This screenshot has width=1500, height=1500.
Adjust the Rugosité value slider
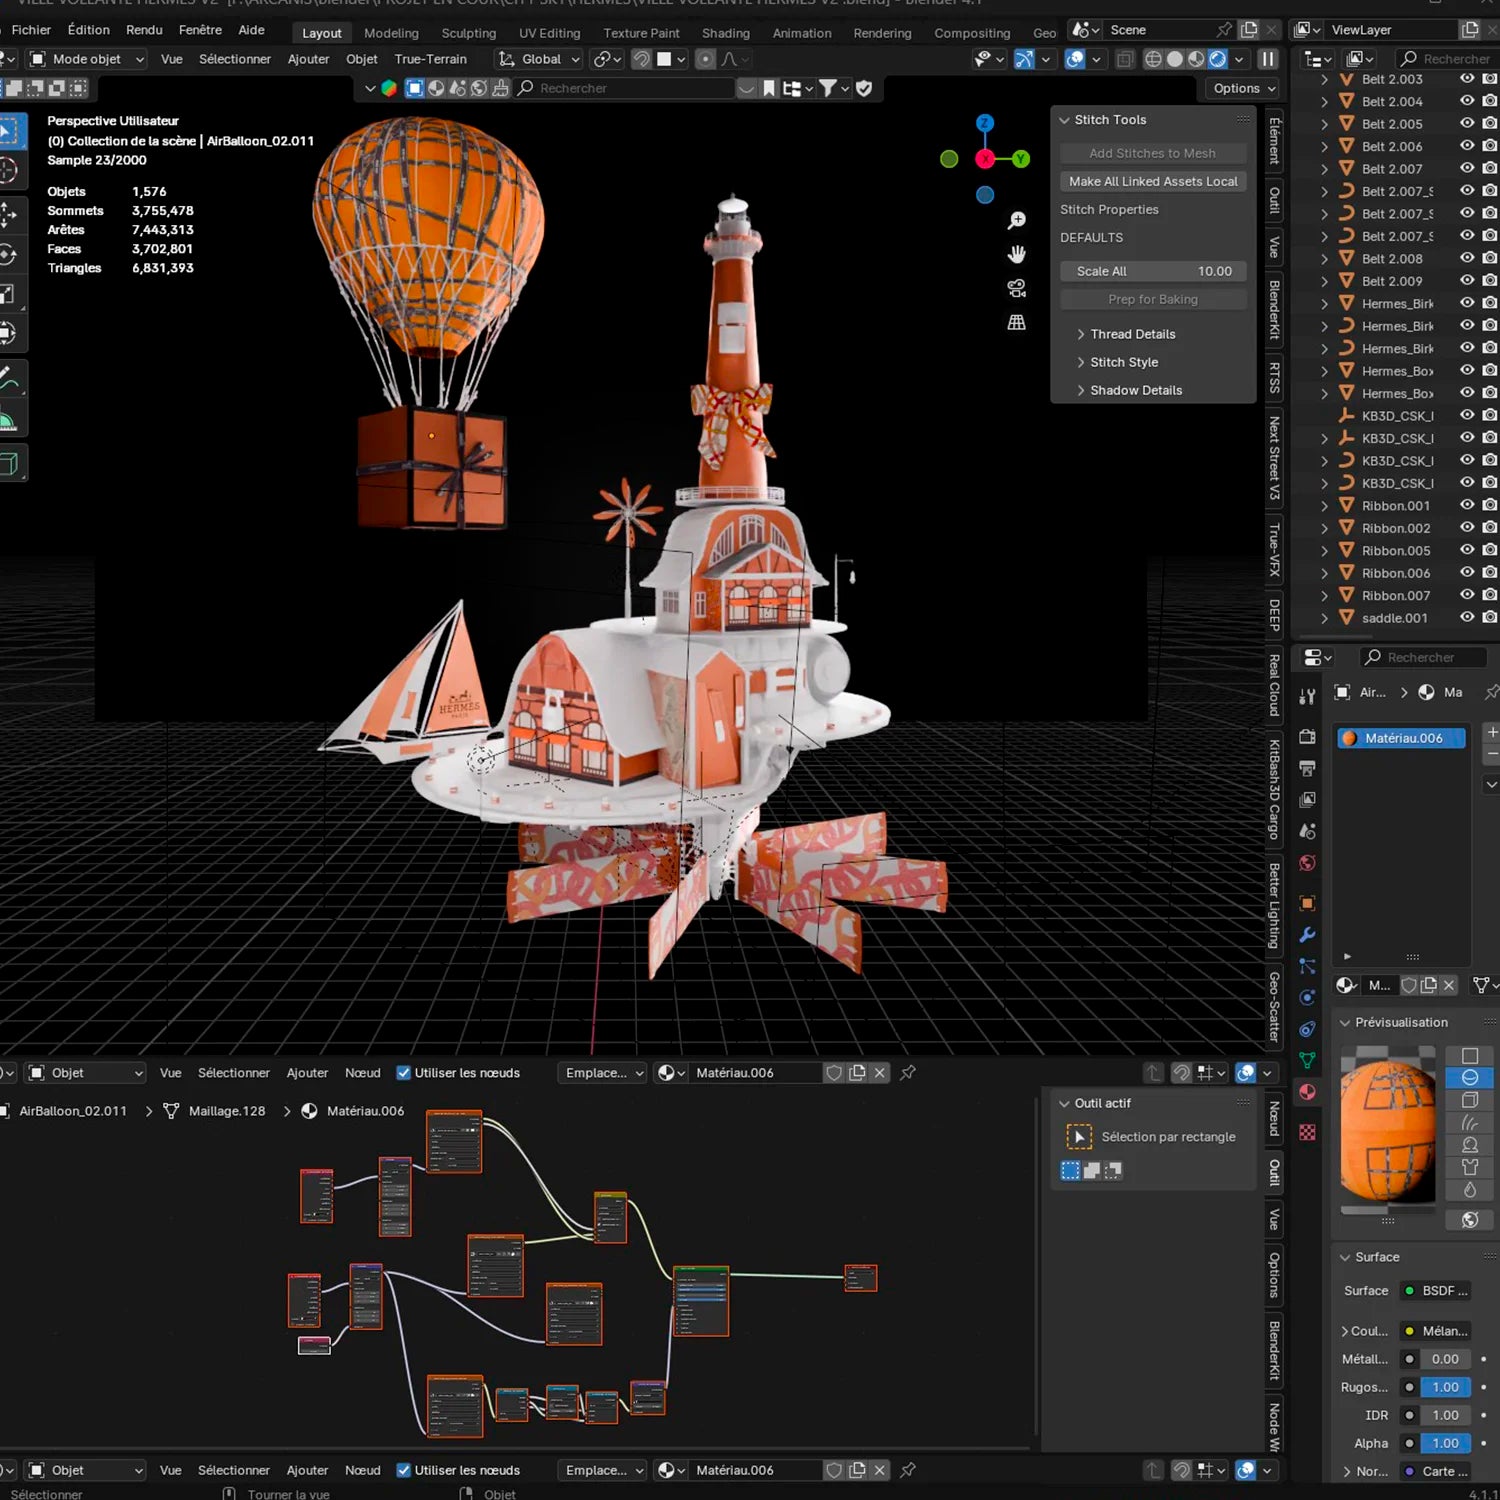(x=1445, y=1387)
